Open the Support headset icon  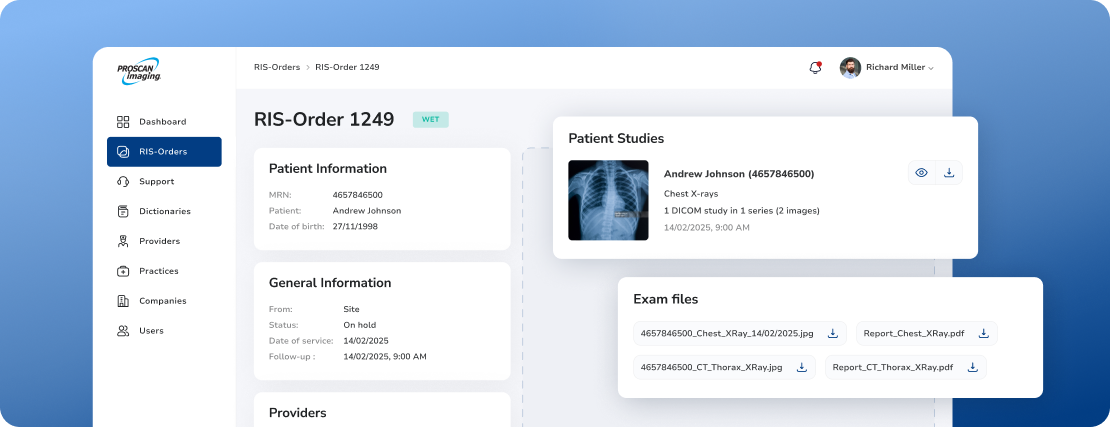[123, 181]
